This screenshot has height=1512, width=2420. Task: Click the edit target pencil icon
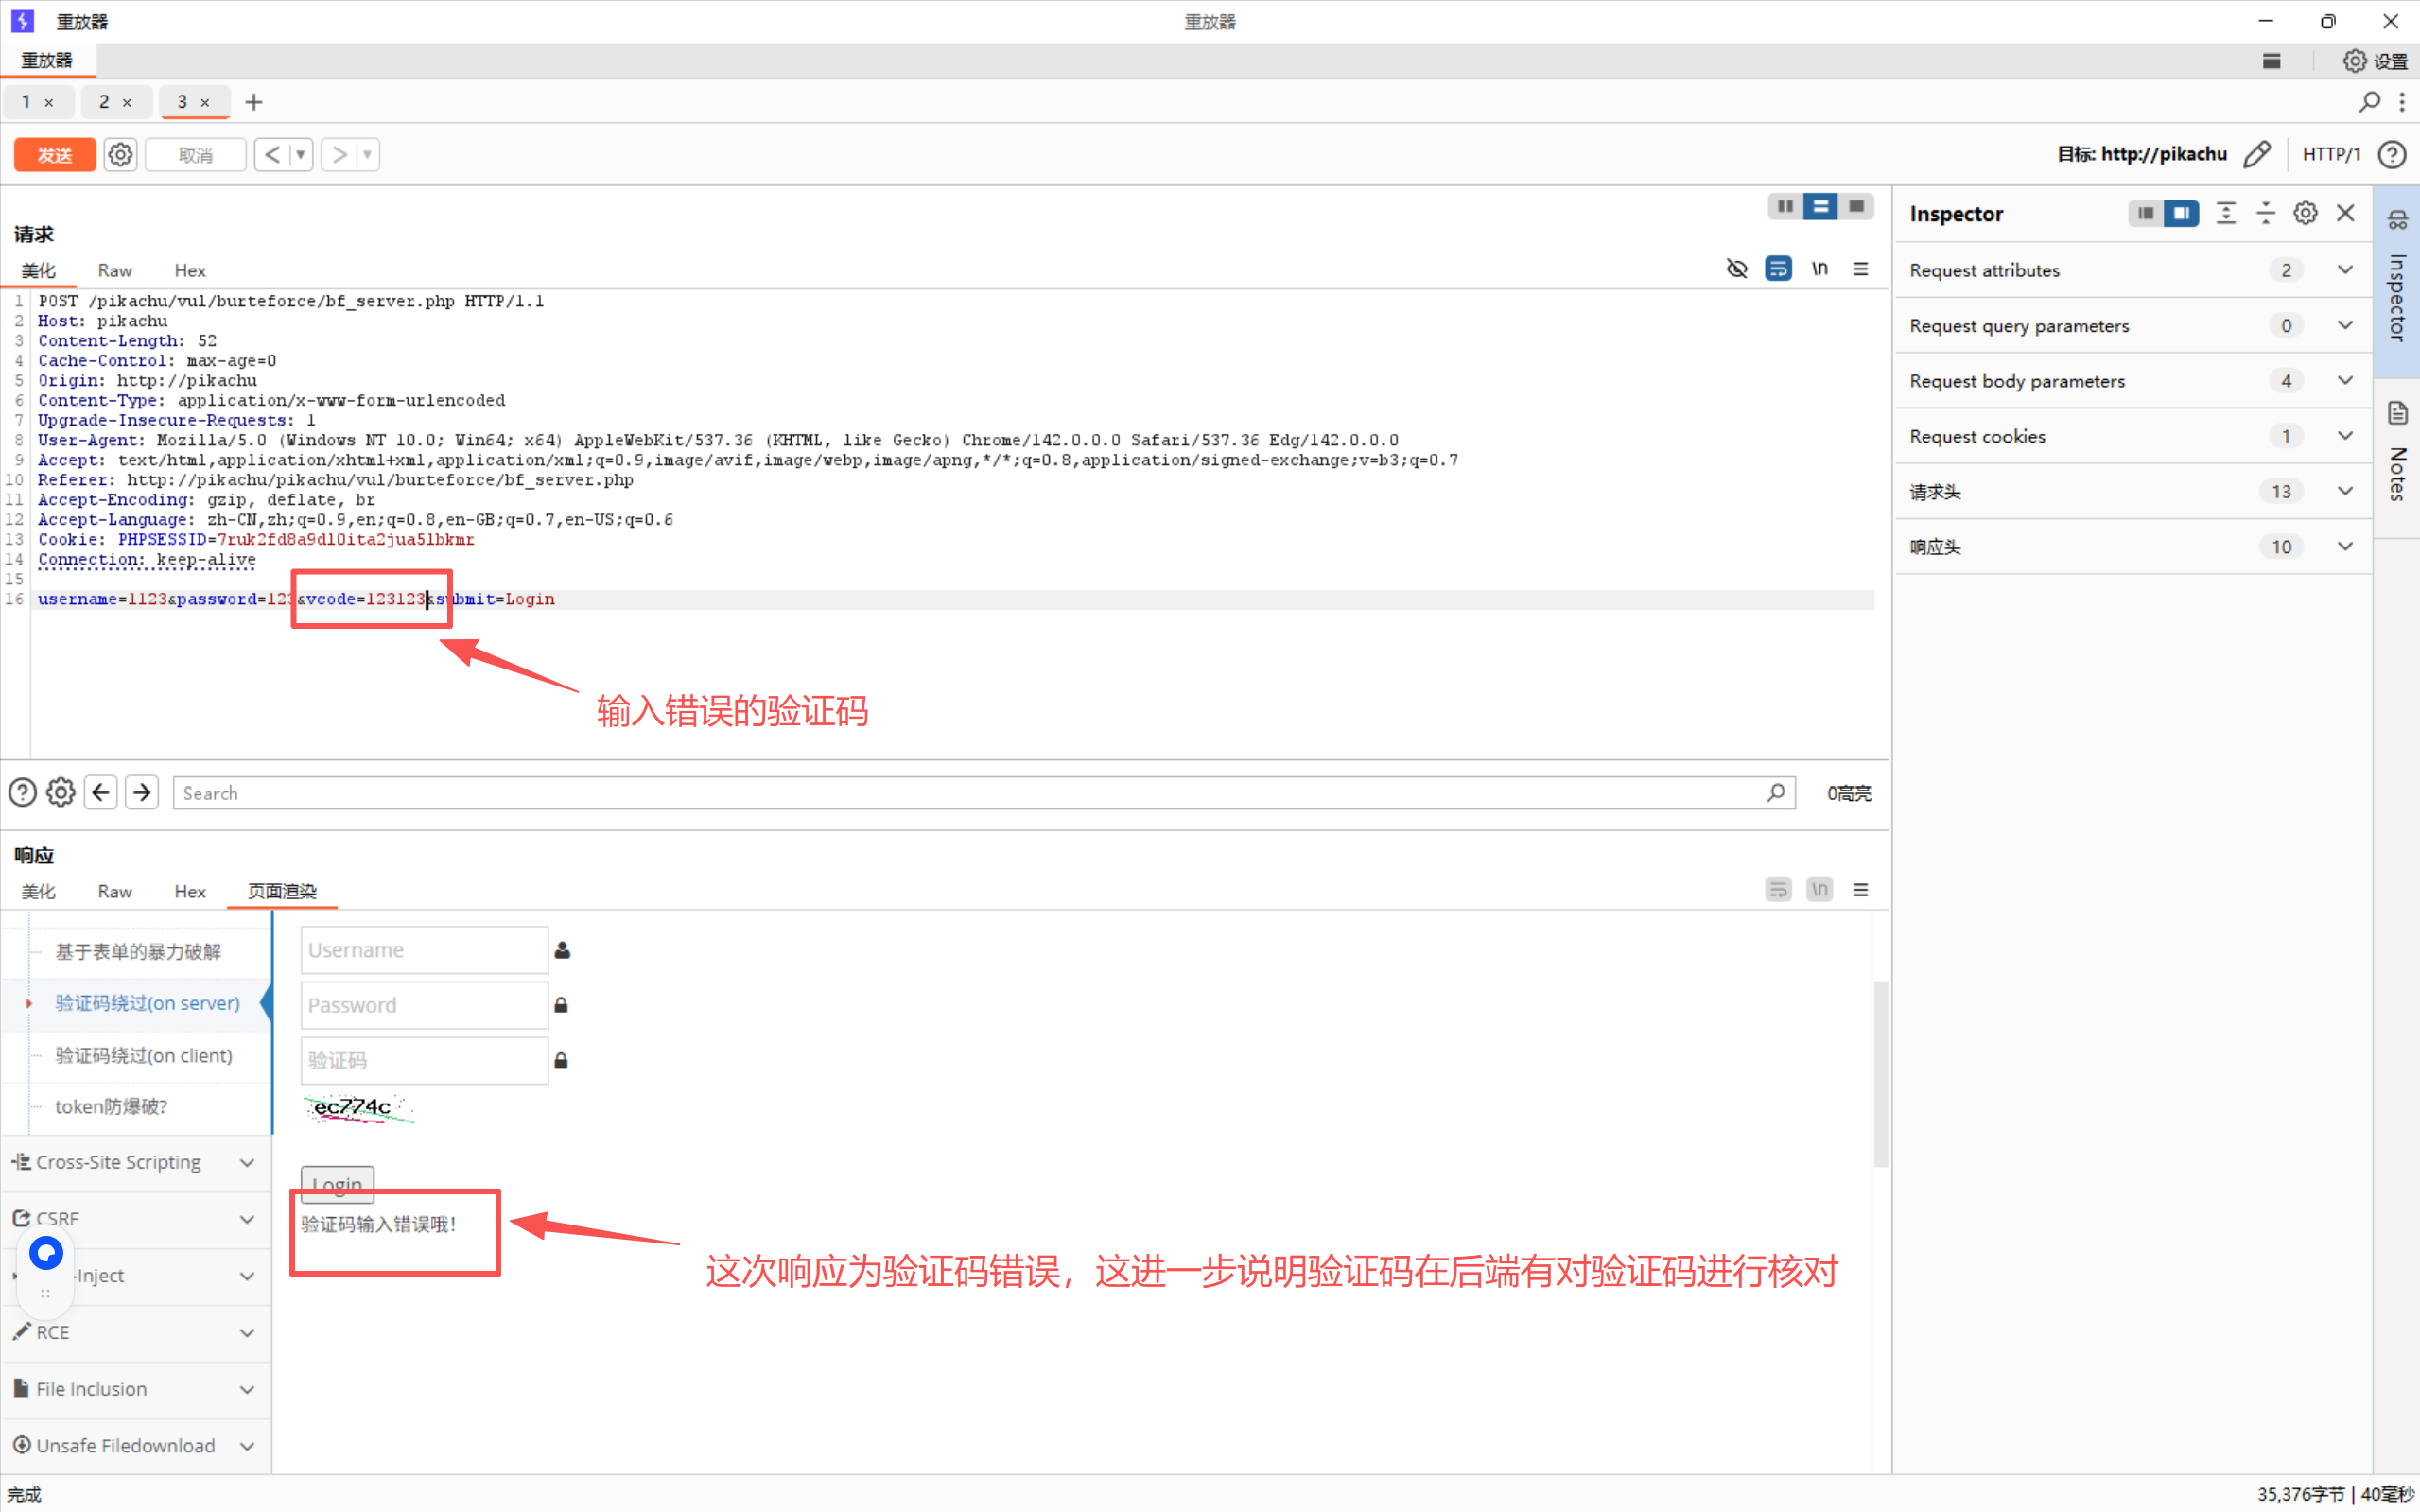[x=2257, y=154]
